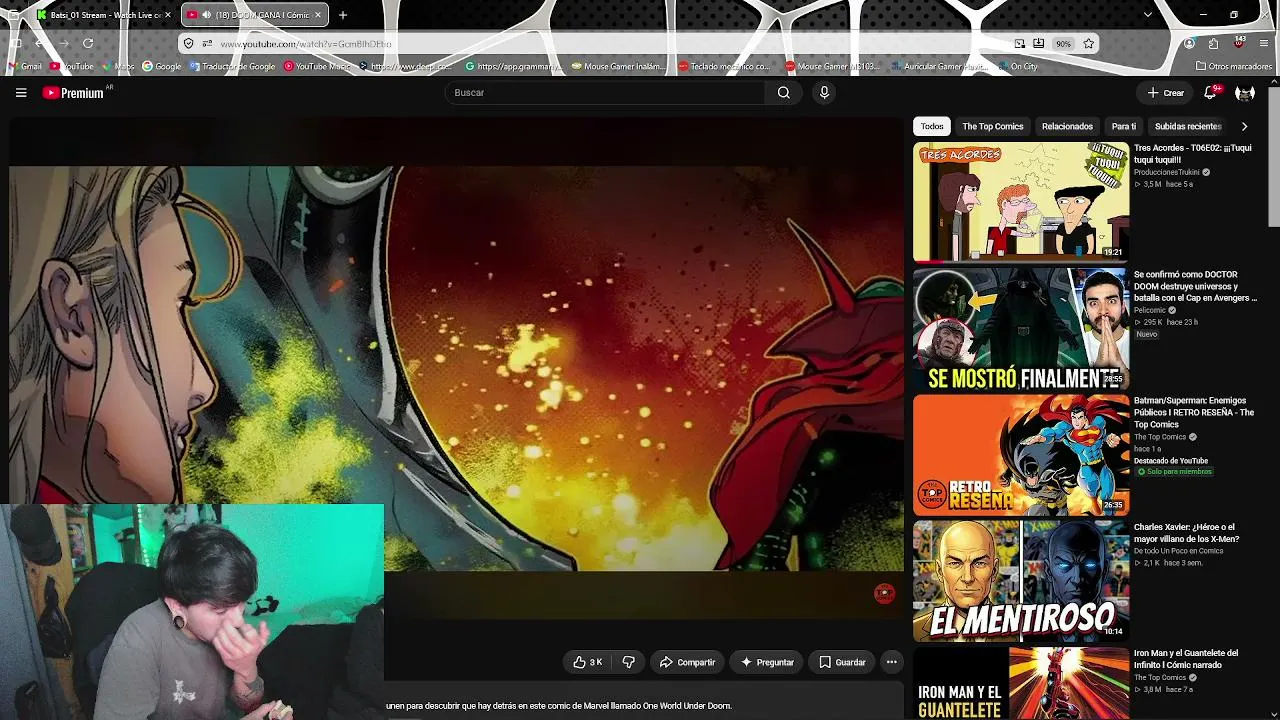Select the Para ti filter chip
The image size is (1280, 720).
pos(1124,127)
